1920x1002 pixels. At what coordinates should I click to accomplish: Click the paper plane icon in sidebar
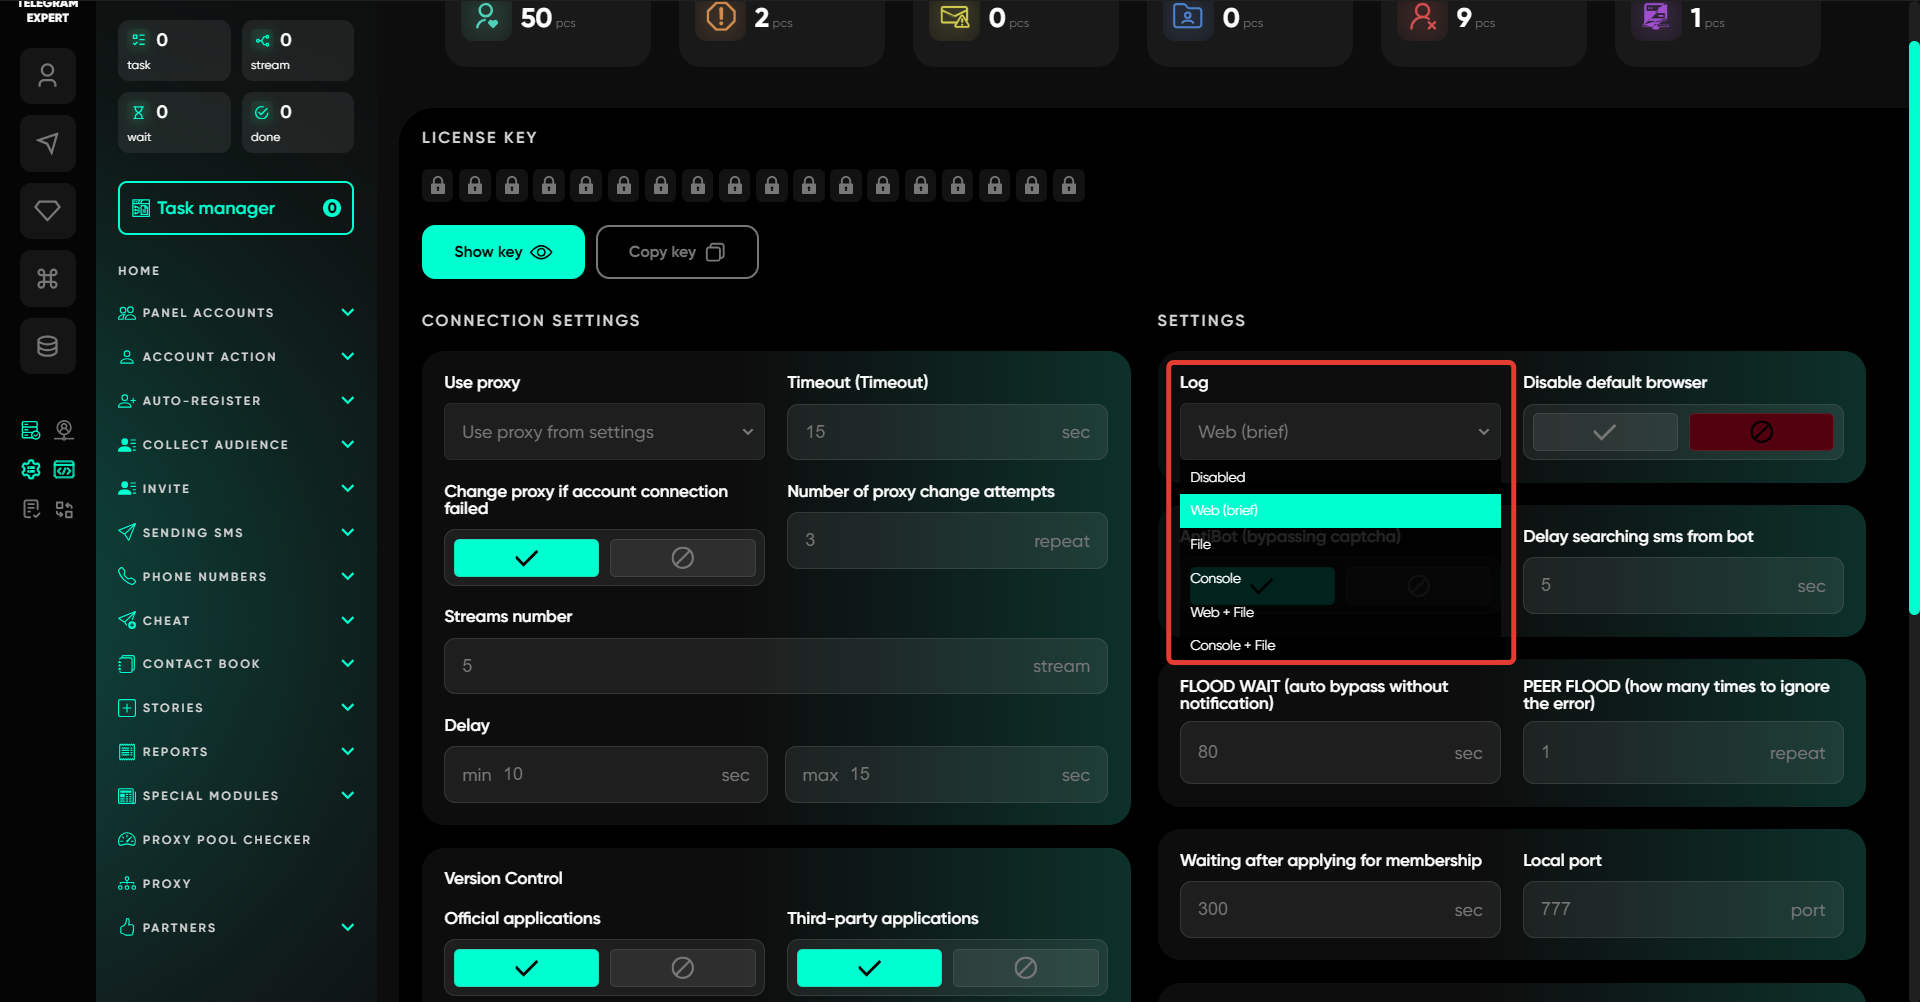47,143
